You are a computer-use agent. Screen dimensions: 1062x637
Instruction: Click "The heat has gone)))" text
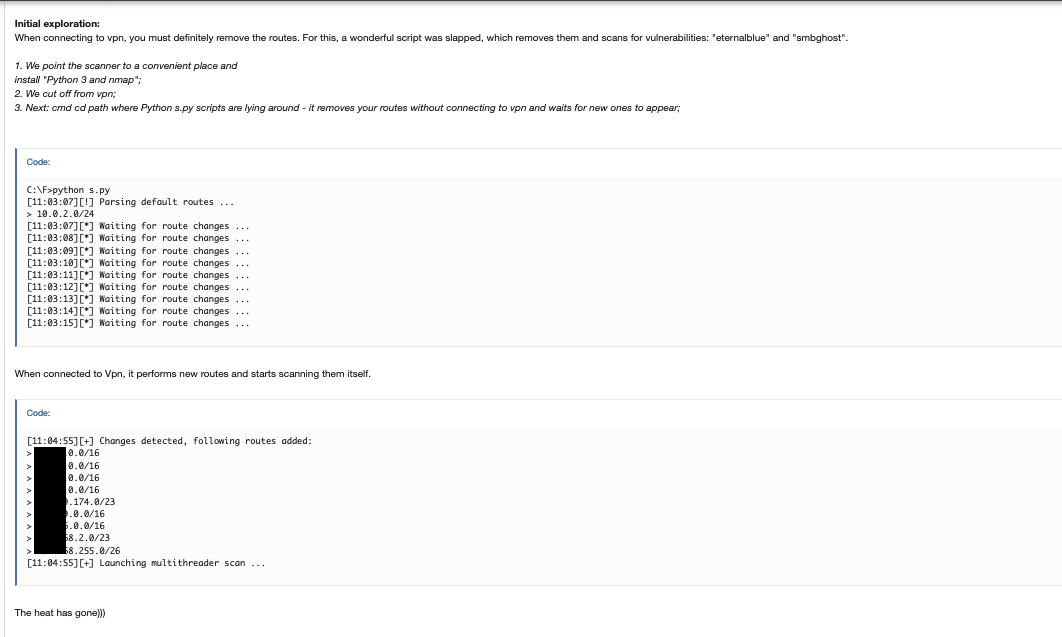tap(60, 613)
